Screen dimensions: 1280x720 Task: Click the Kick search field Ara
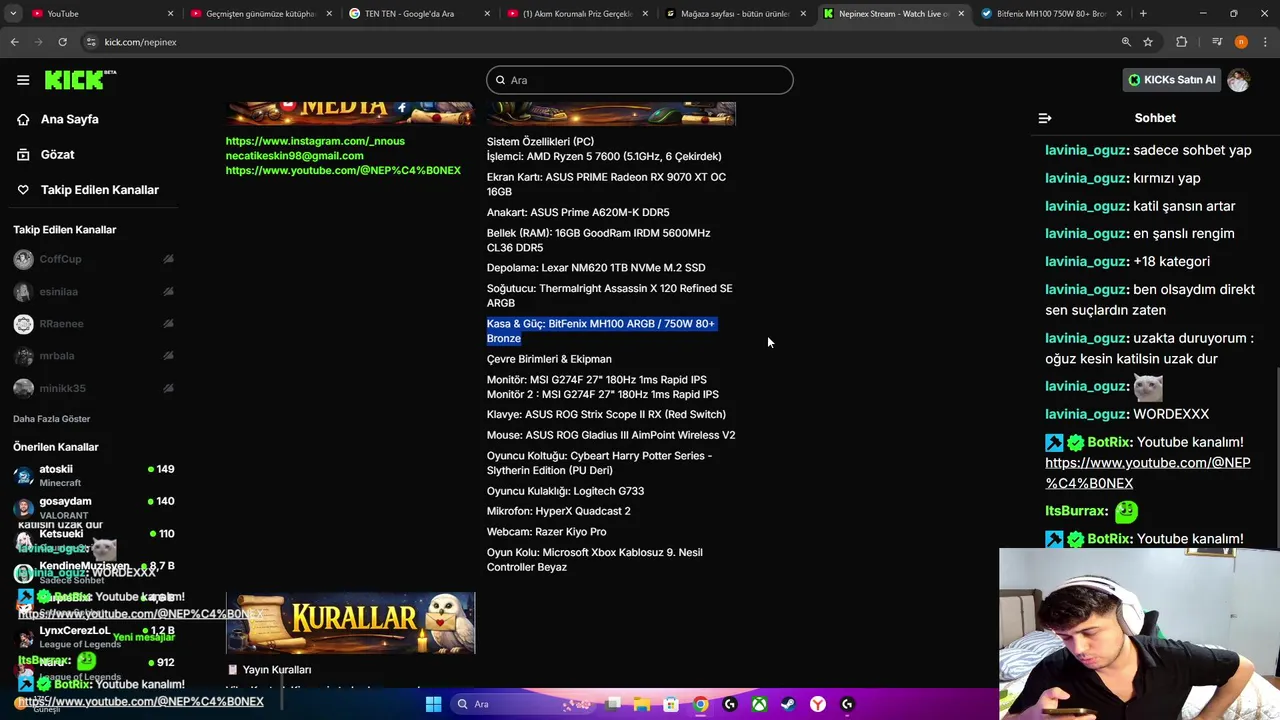tap(640, 80)
